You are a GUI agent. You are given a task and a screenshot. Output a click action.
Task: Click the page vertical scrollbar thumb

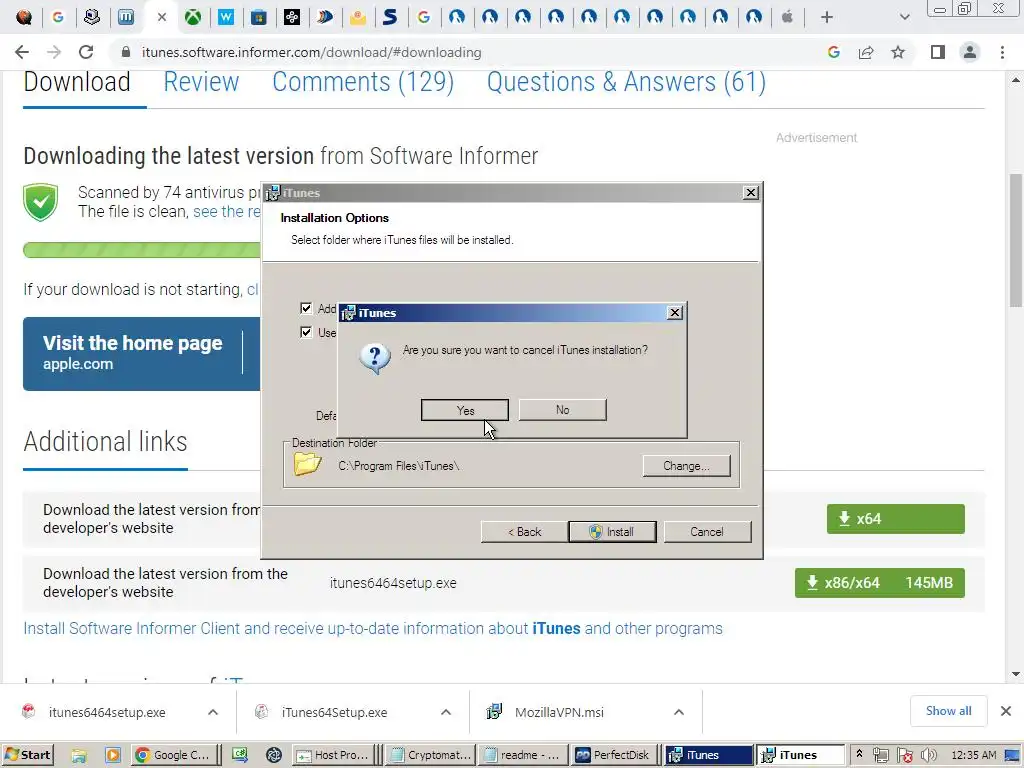click(x=1016, y=240)
